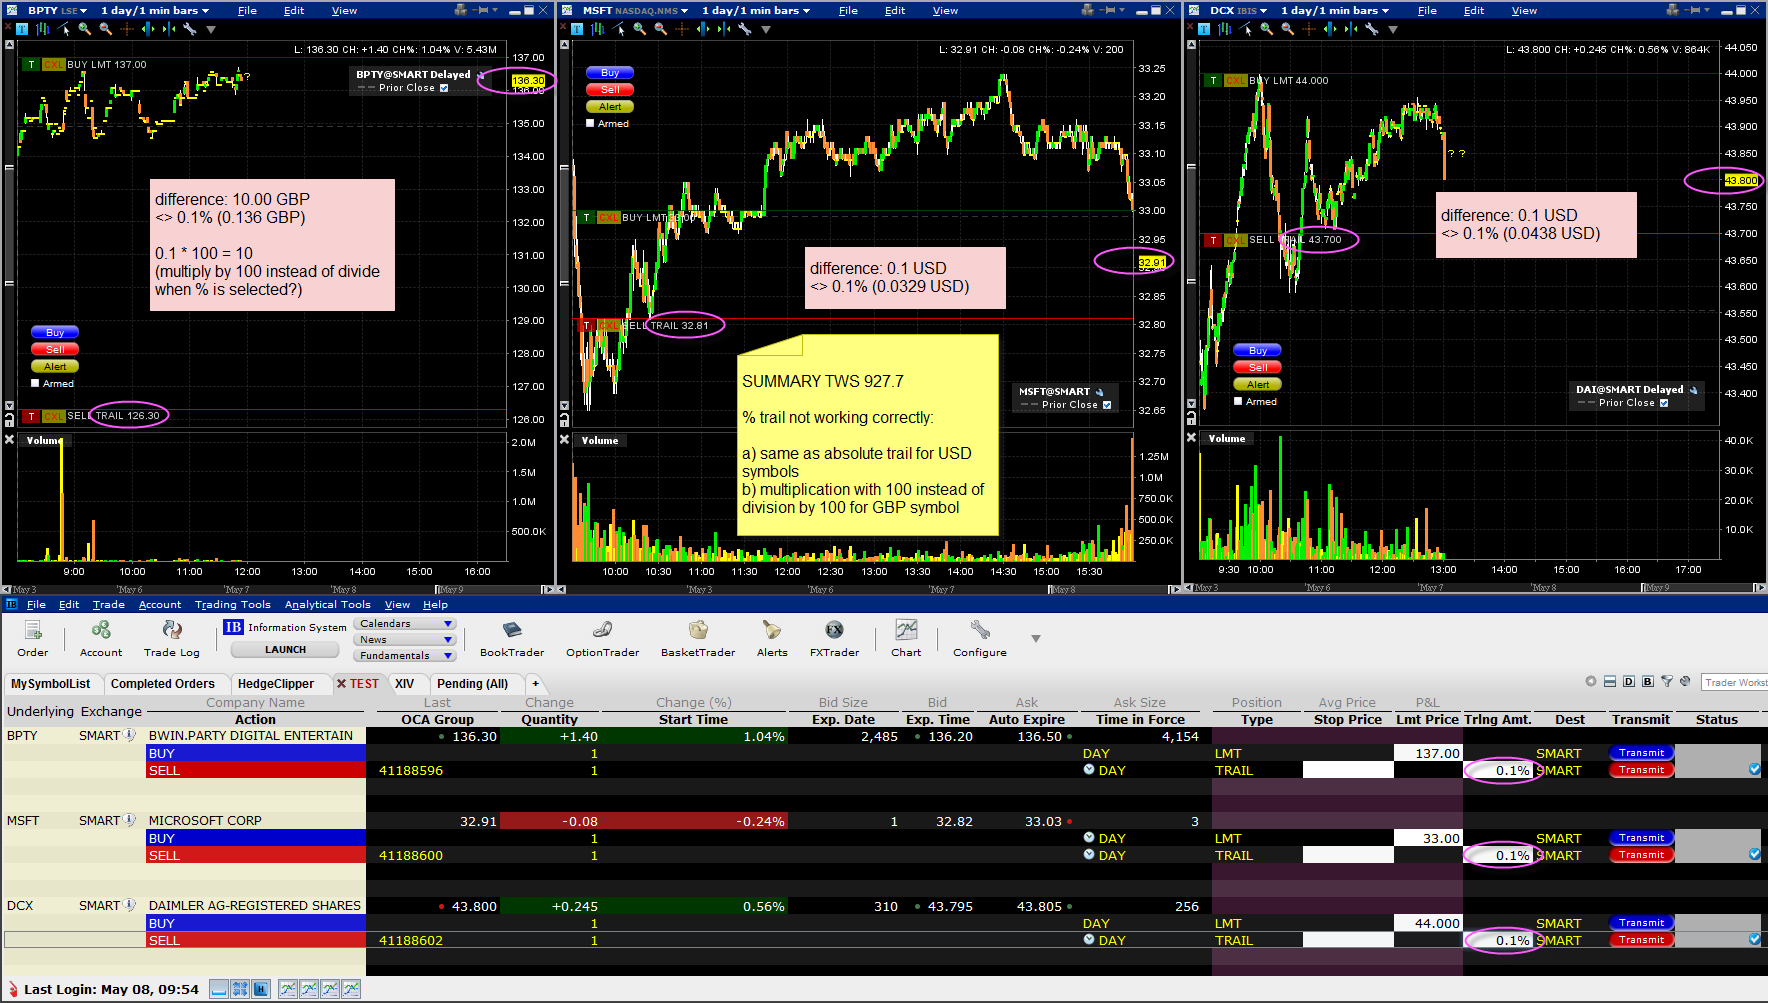Toggle Armed checkbox in BPTY chart

pyautogui.click(x=35, y=383)
